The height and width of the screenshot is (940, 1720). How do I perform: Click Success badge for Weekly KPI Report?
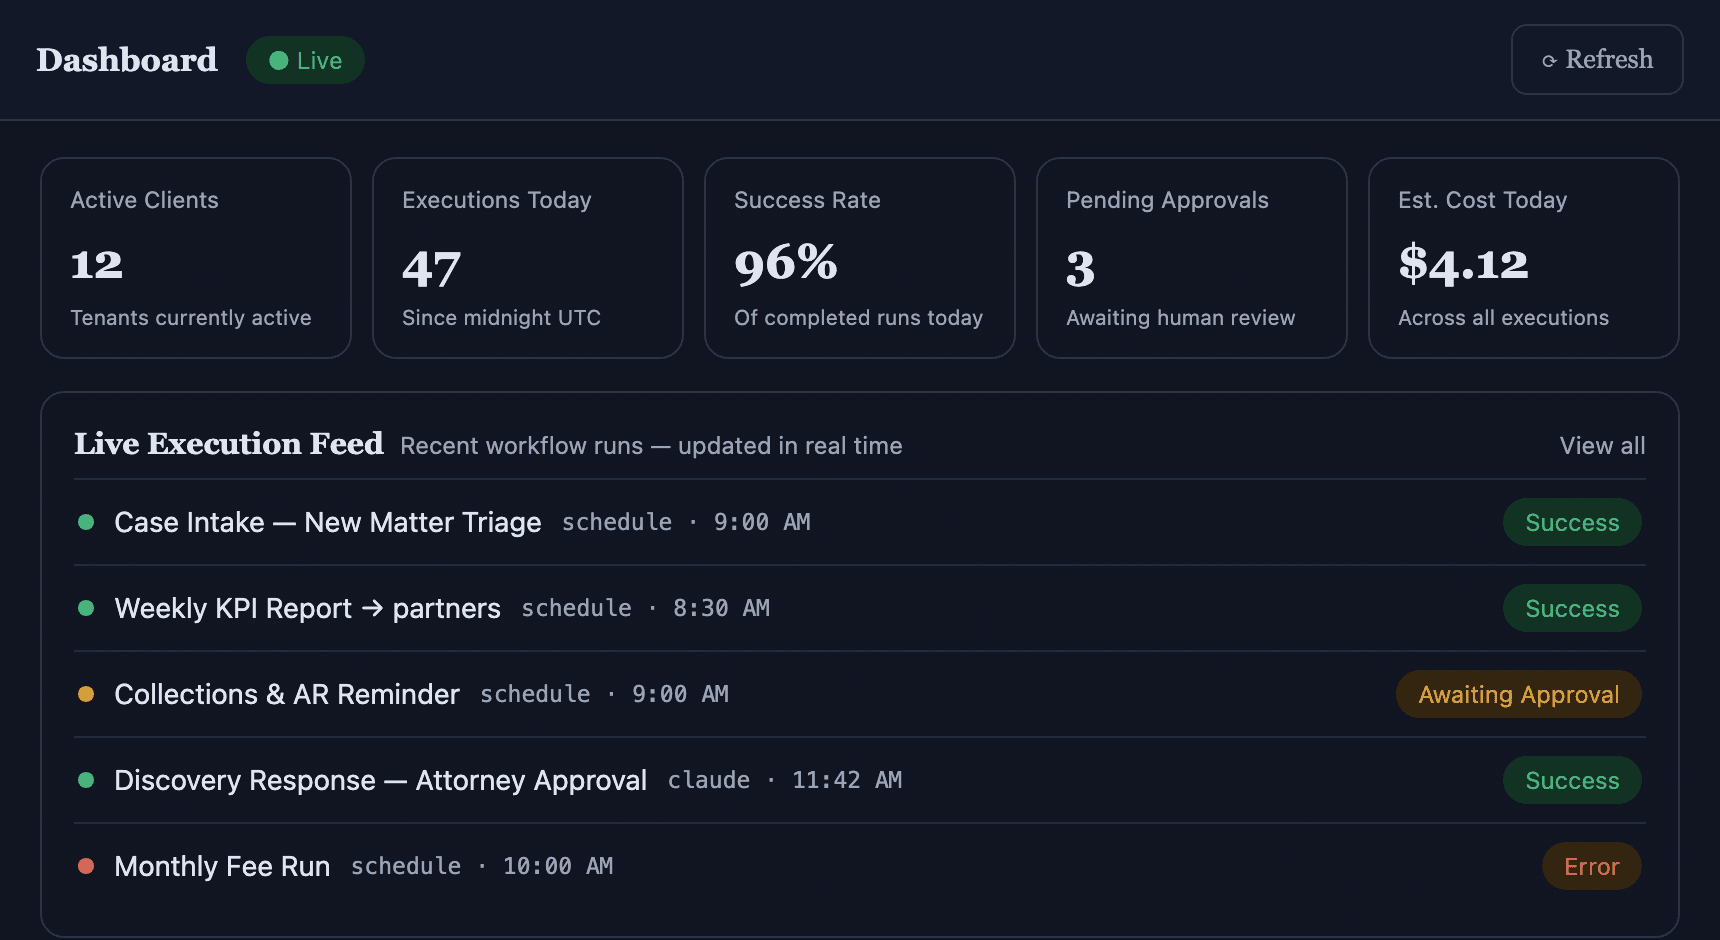click(1572, 608)
